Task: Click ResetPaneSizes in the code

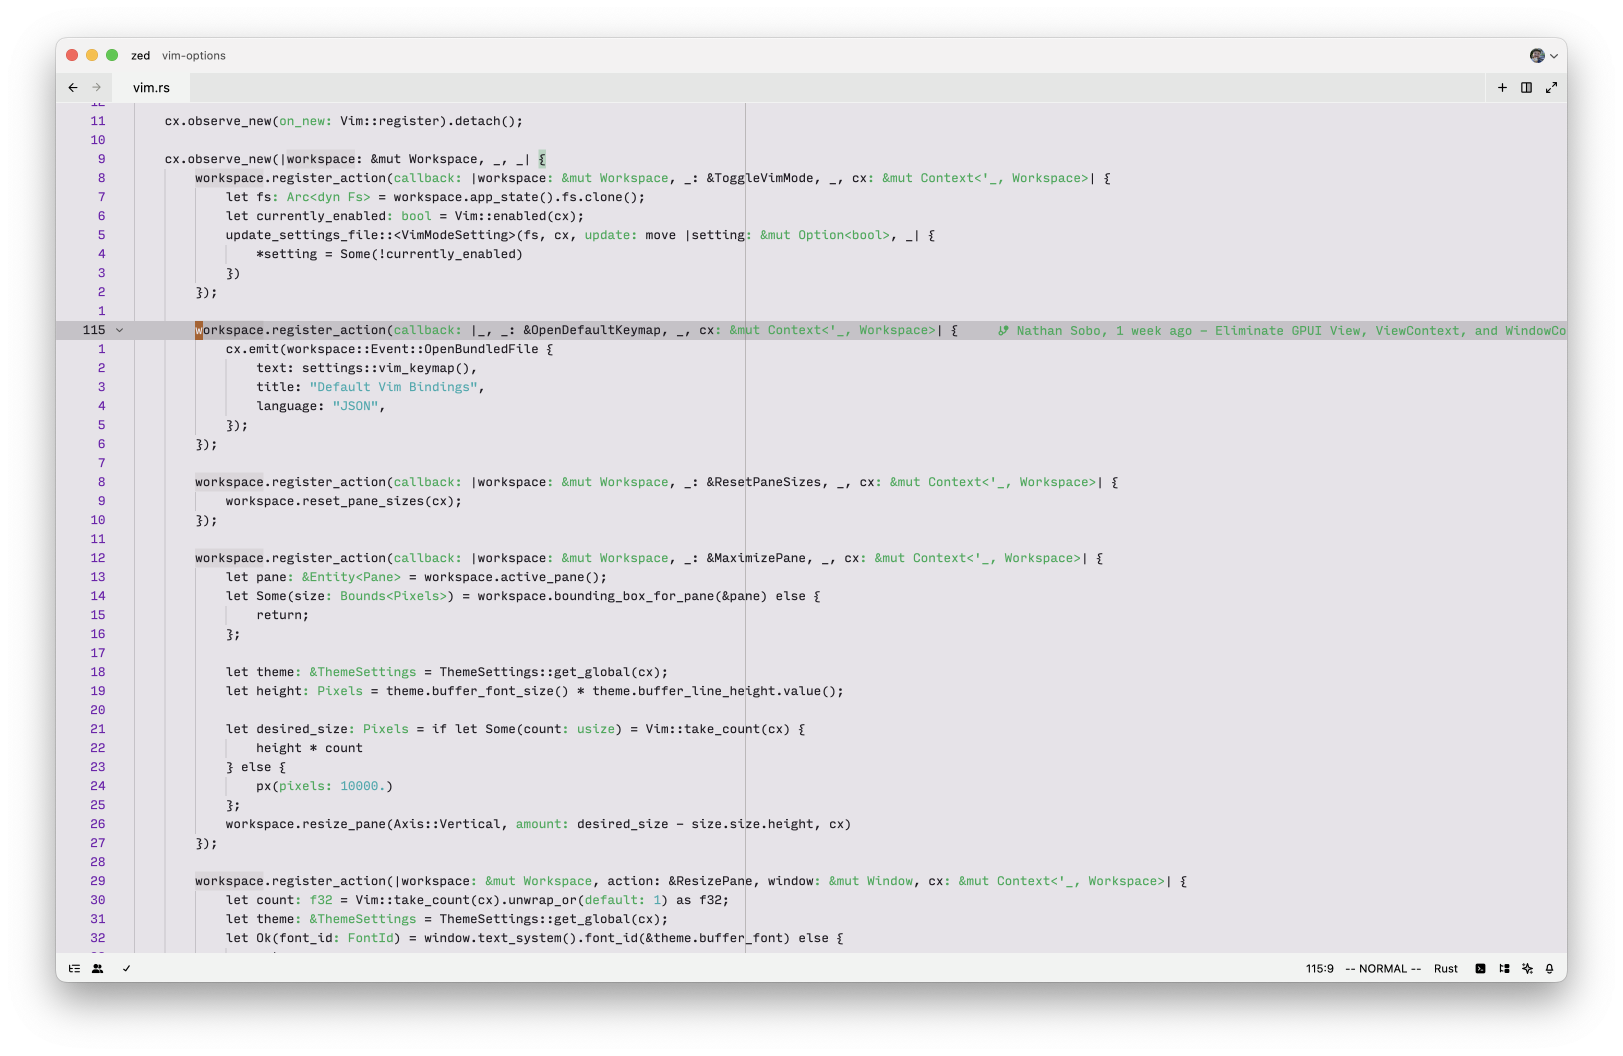Action: click(x=768, y=482)
